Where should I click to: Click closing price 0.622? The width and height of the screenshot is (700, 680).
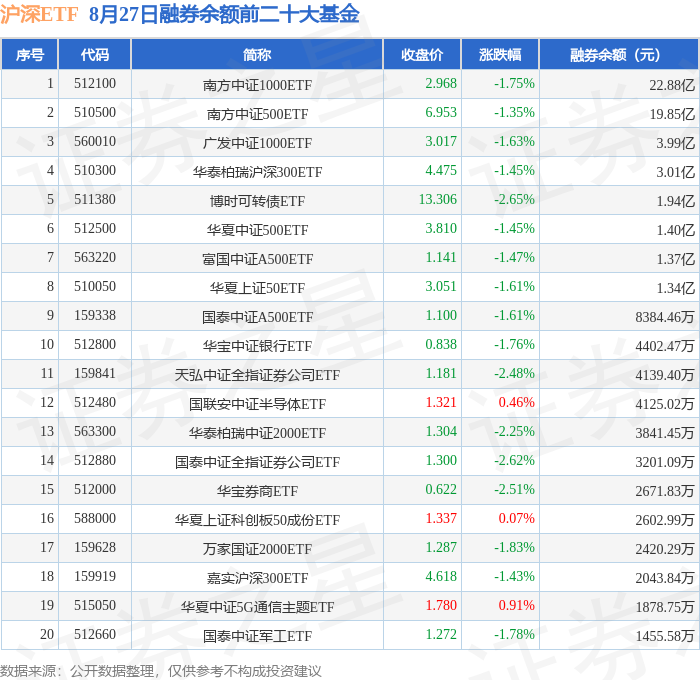(x=441, y=490)
